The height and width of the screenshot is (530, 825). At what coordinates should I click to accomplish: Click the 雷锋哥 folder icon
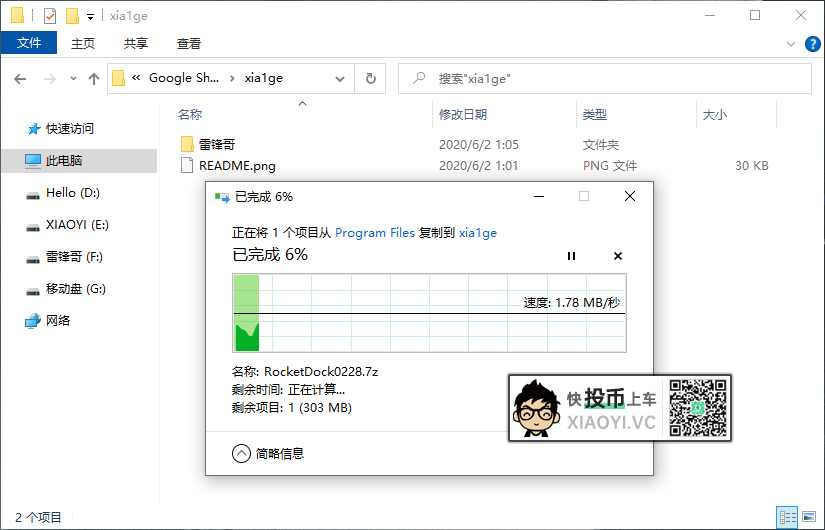(187, 144)
